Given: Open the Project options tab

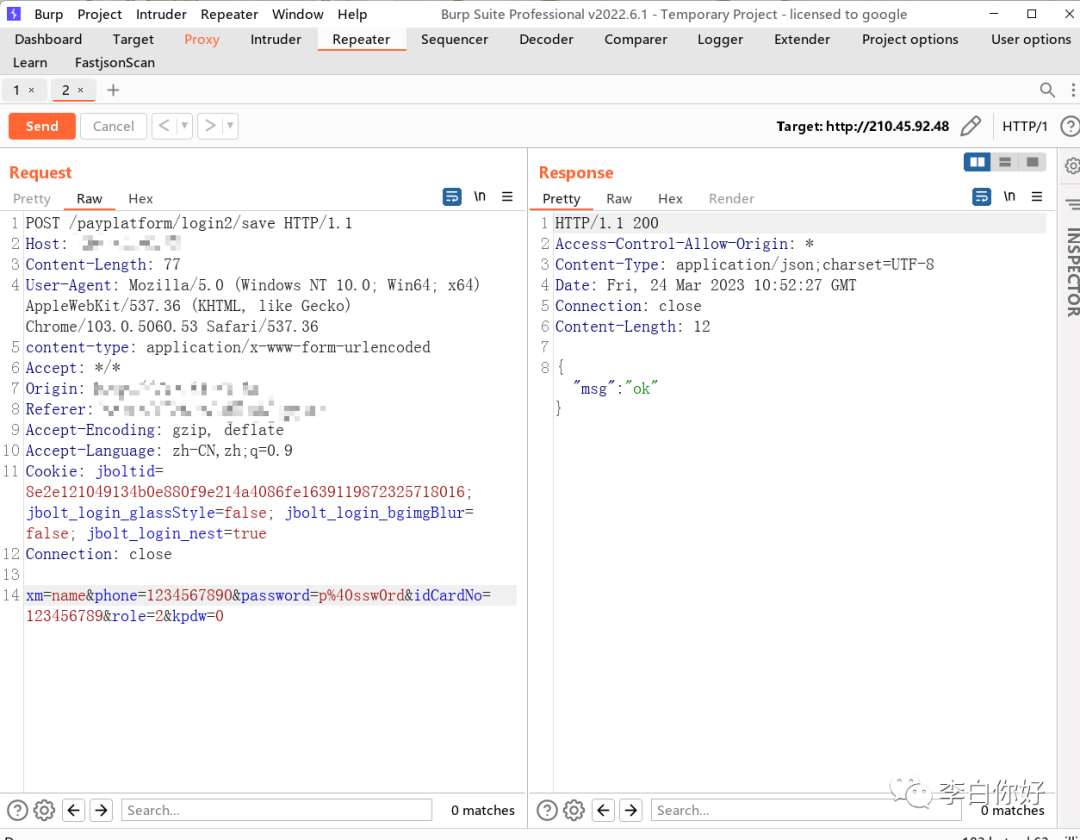Looking at the screenshot, I should coord(910,39).
